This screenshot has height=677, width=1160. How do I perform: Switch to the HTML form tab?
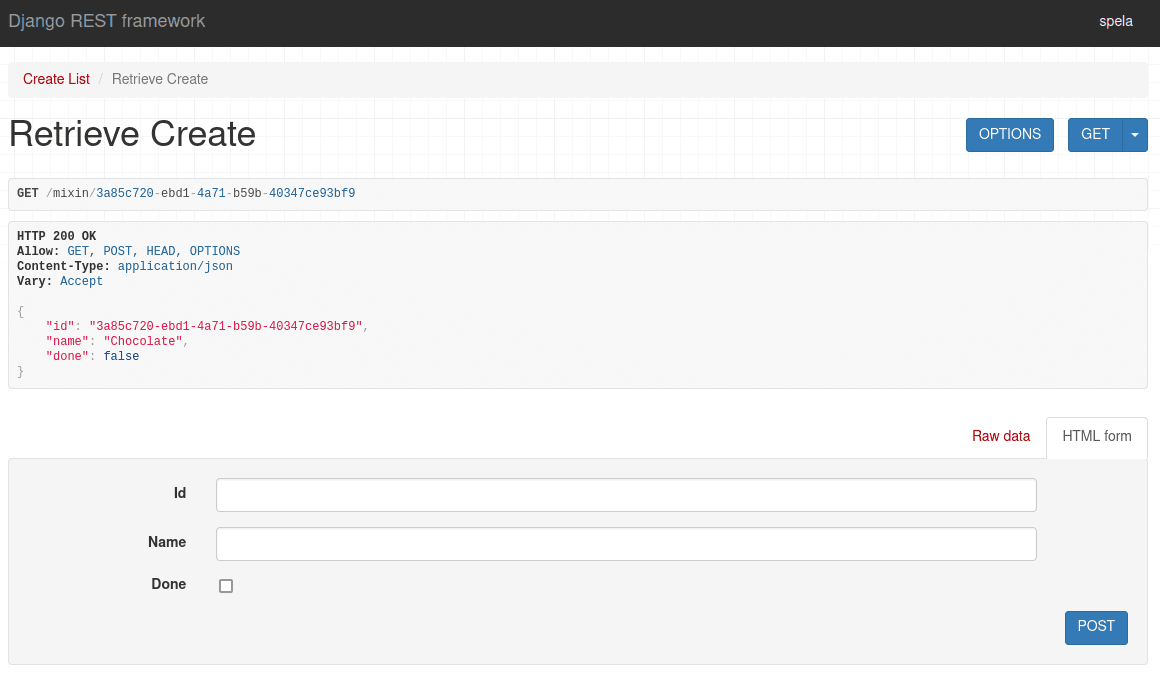(1097, 437)
